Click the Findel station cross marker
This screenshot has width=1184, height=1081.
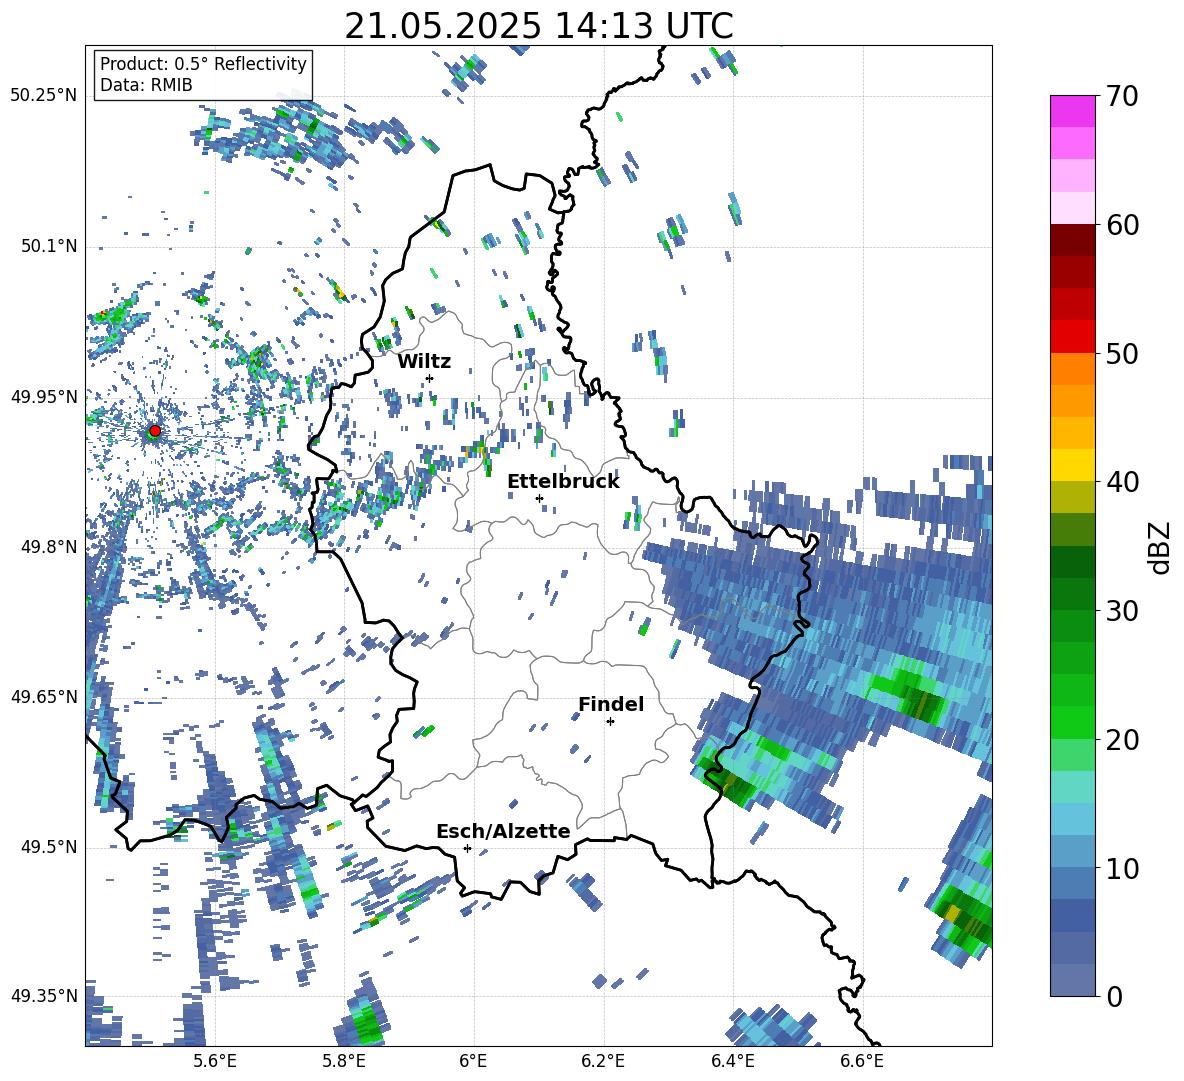click(x=610, y=722)
